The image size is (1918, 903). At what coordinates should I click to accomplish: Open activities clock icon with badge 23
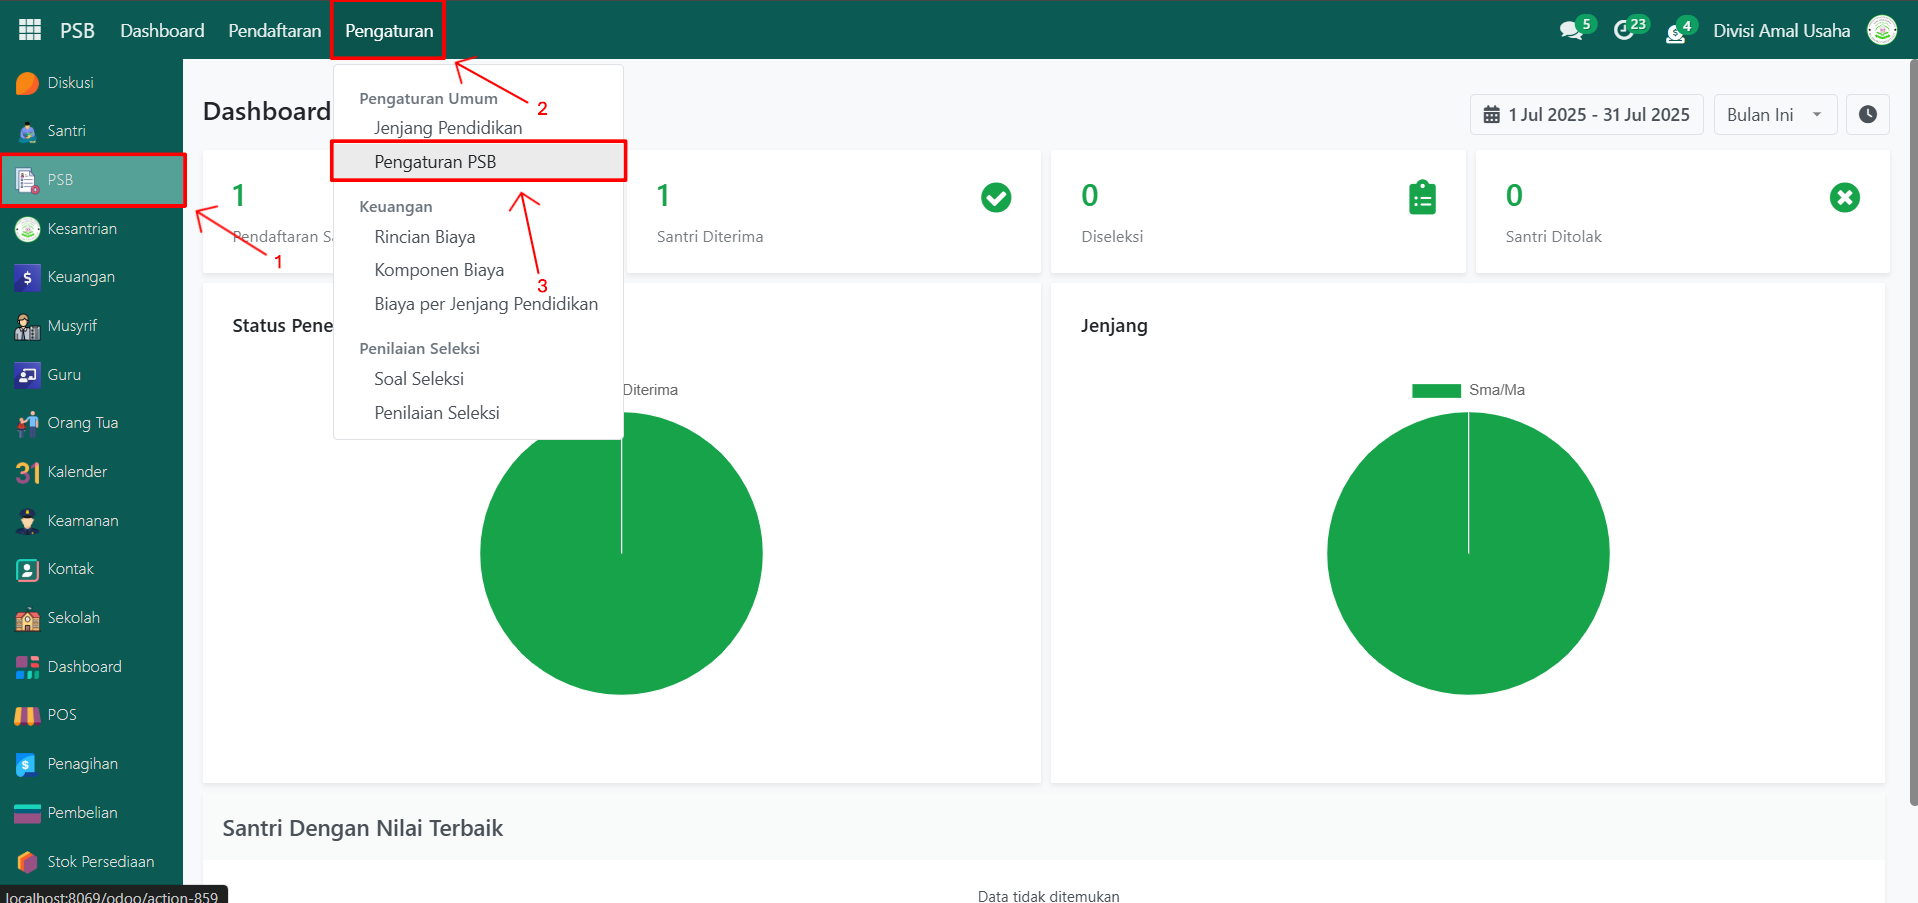(x=1625, y=31)
